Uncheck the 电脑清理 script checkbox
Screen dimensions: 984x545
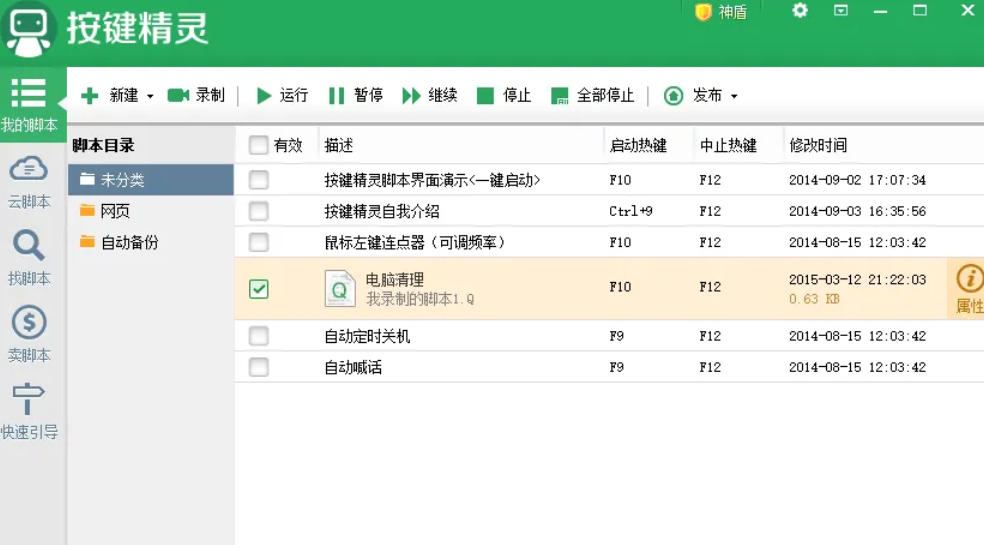click(259, 288)
